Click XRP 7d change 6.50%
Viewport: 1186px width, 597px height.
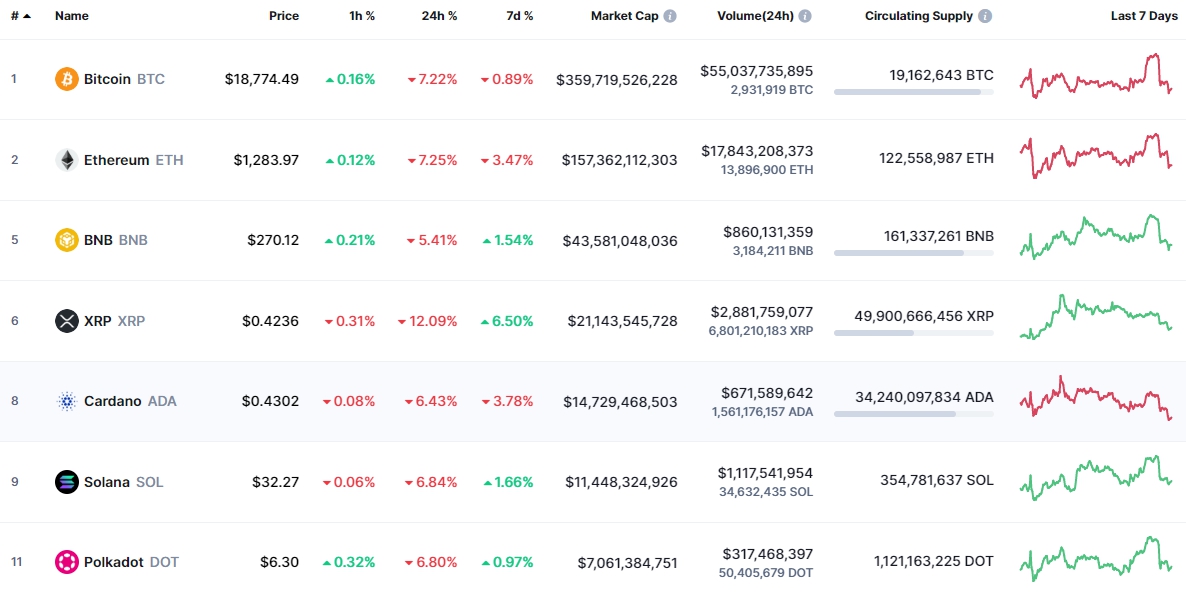click(x=507, y=321)
